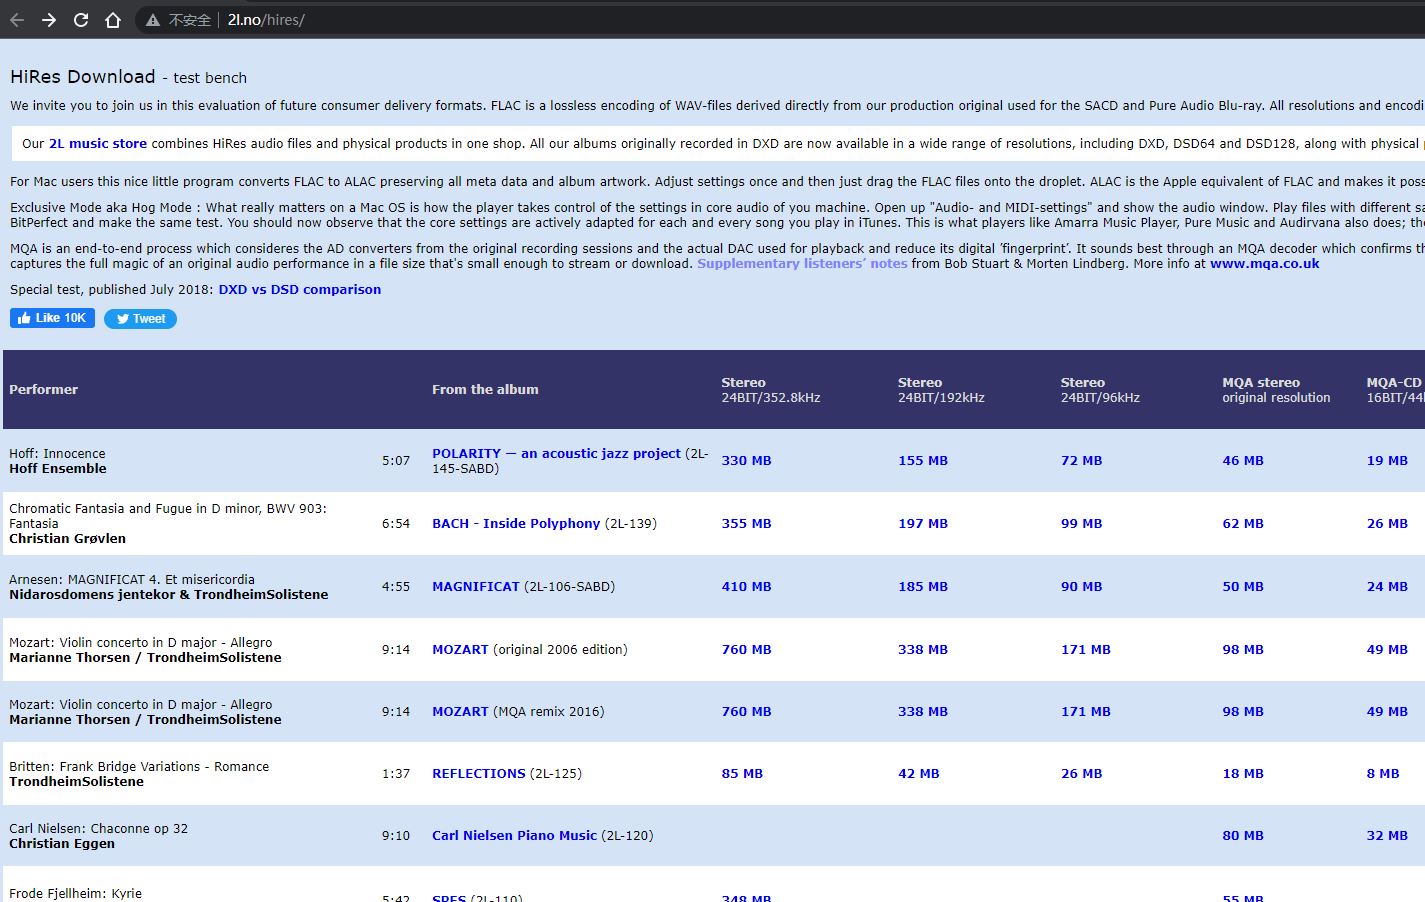Open DXD vs DSD comparison link

pos(299,290)
